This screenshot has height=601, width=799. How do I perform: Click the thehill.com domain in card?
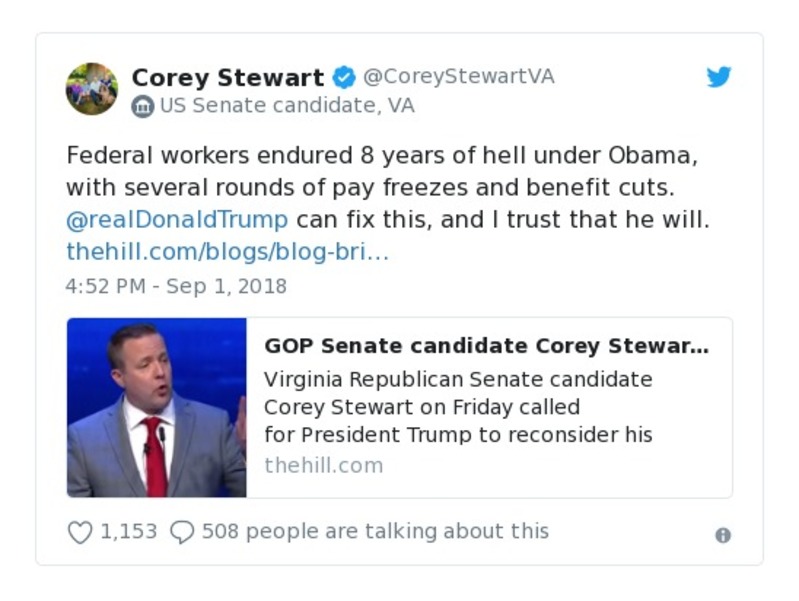pyautogui.click(x=323, y=465)
